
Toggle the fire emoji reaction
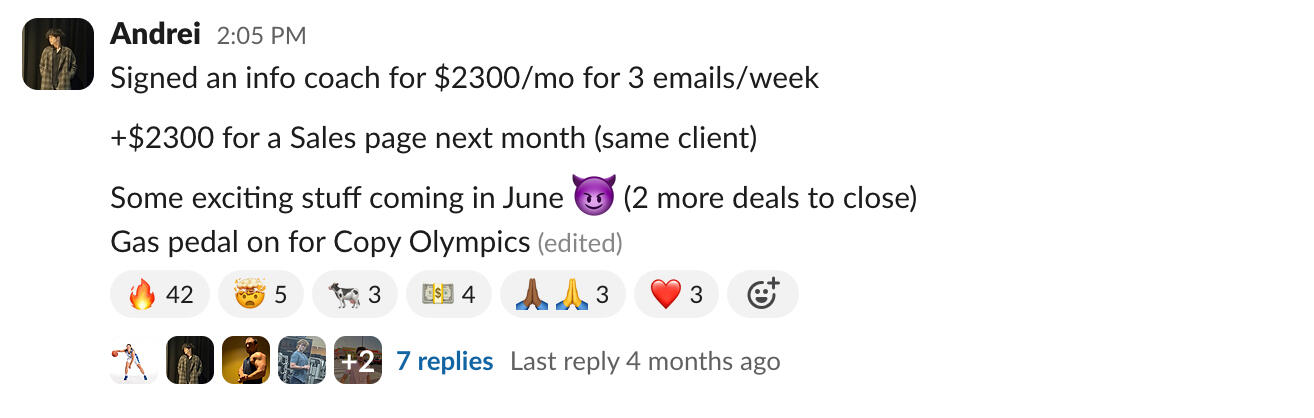point(159,295)
